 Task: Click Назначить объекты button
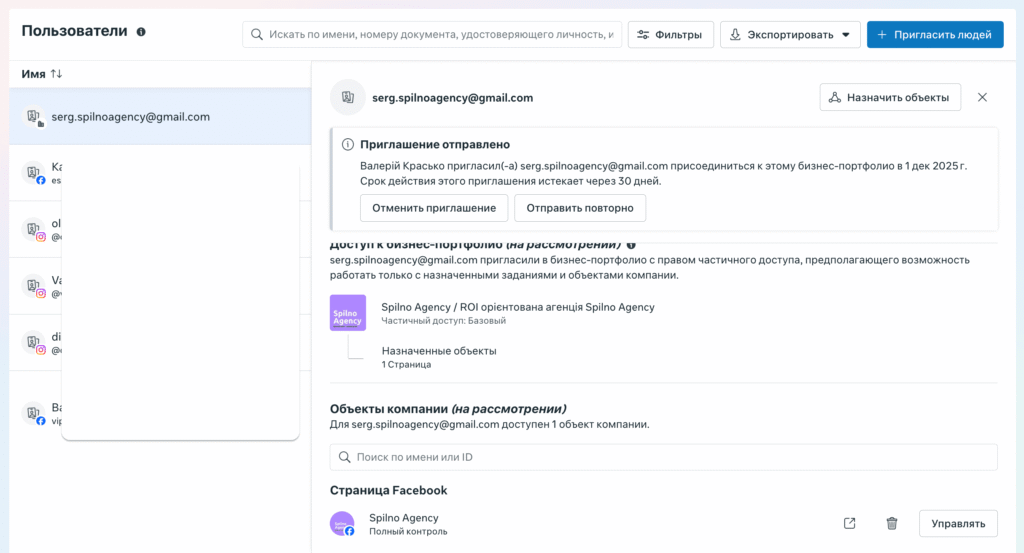pyautogui.click(x=890, y=97)
